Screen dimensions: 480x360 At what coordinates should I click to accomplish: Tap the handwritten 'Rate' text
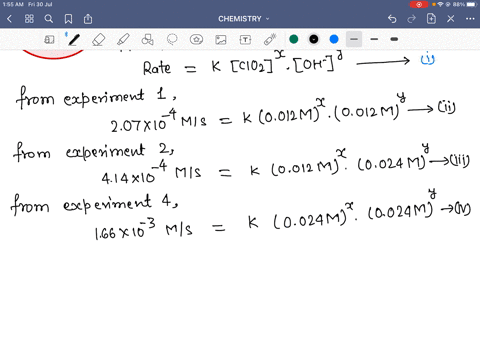[157, 68]
